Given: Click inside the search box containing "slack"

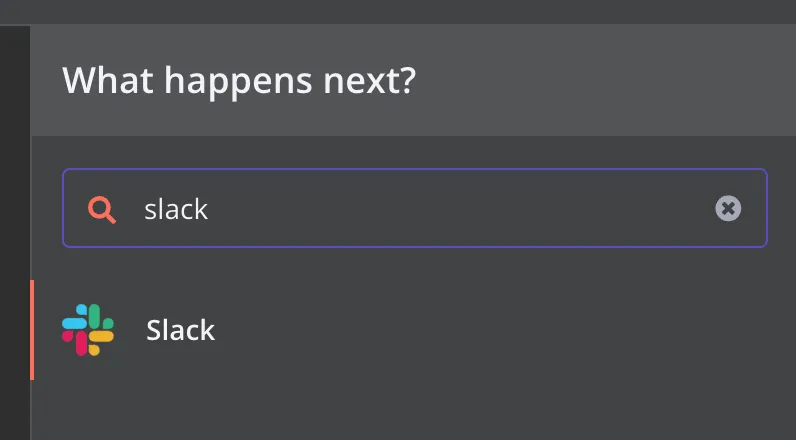Looking at the screenshot, I should [415, 208].
